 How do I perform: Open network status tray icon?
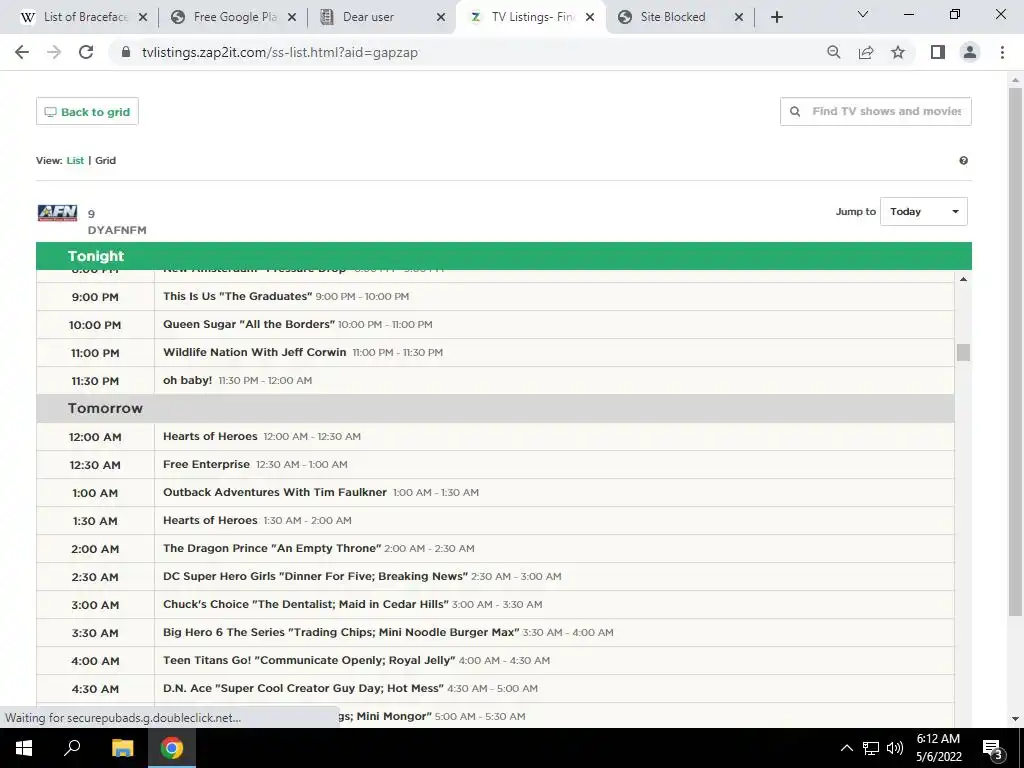(x=871, y=748)
